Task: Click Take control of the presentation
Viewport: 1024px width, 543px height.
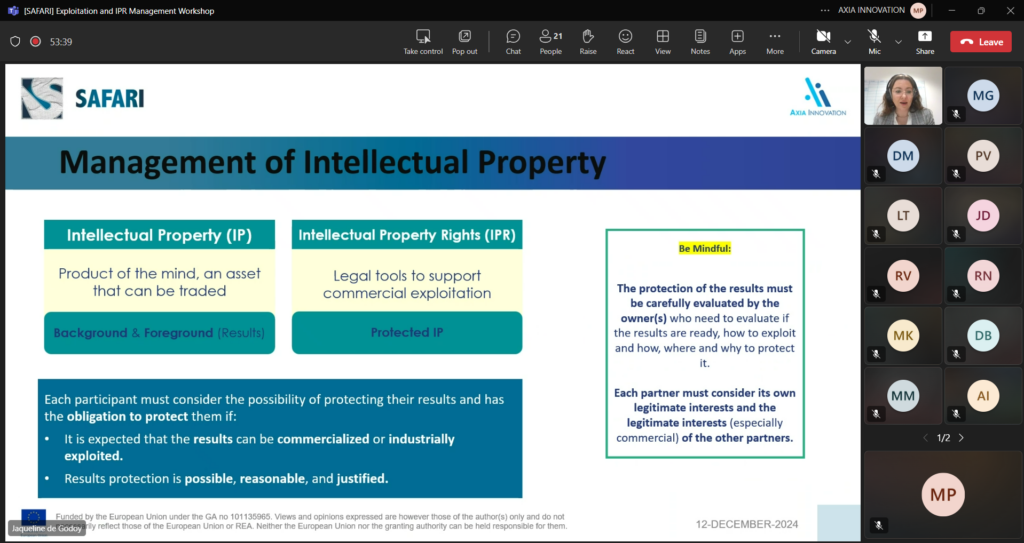Action: [x=423, y=42]
